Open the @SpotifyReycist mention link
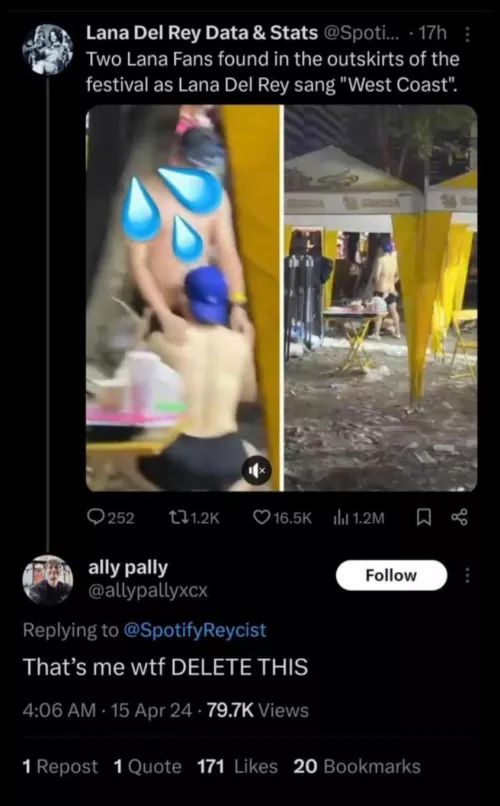Screen dimensions: 500x806 tap(196, 630)
